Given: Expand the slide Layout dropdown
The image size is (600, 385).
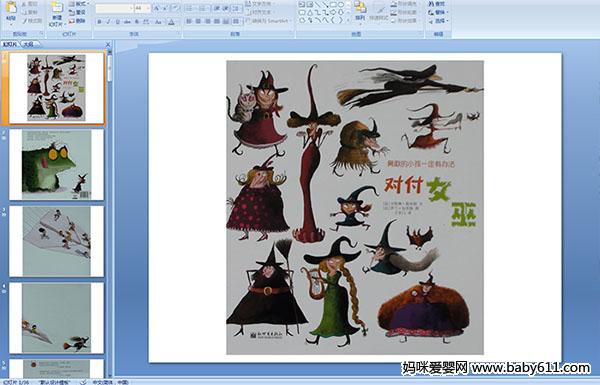Looking at the screenshot, I should 78,4.
